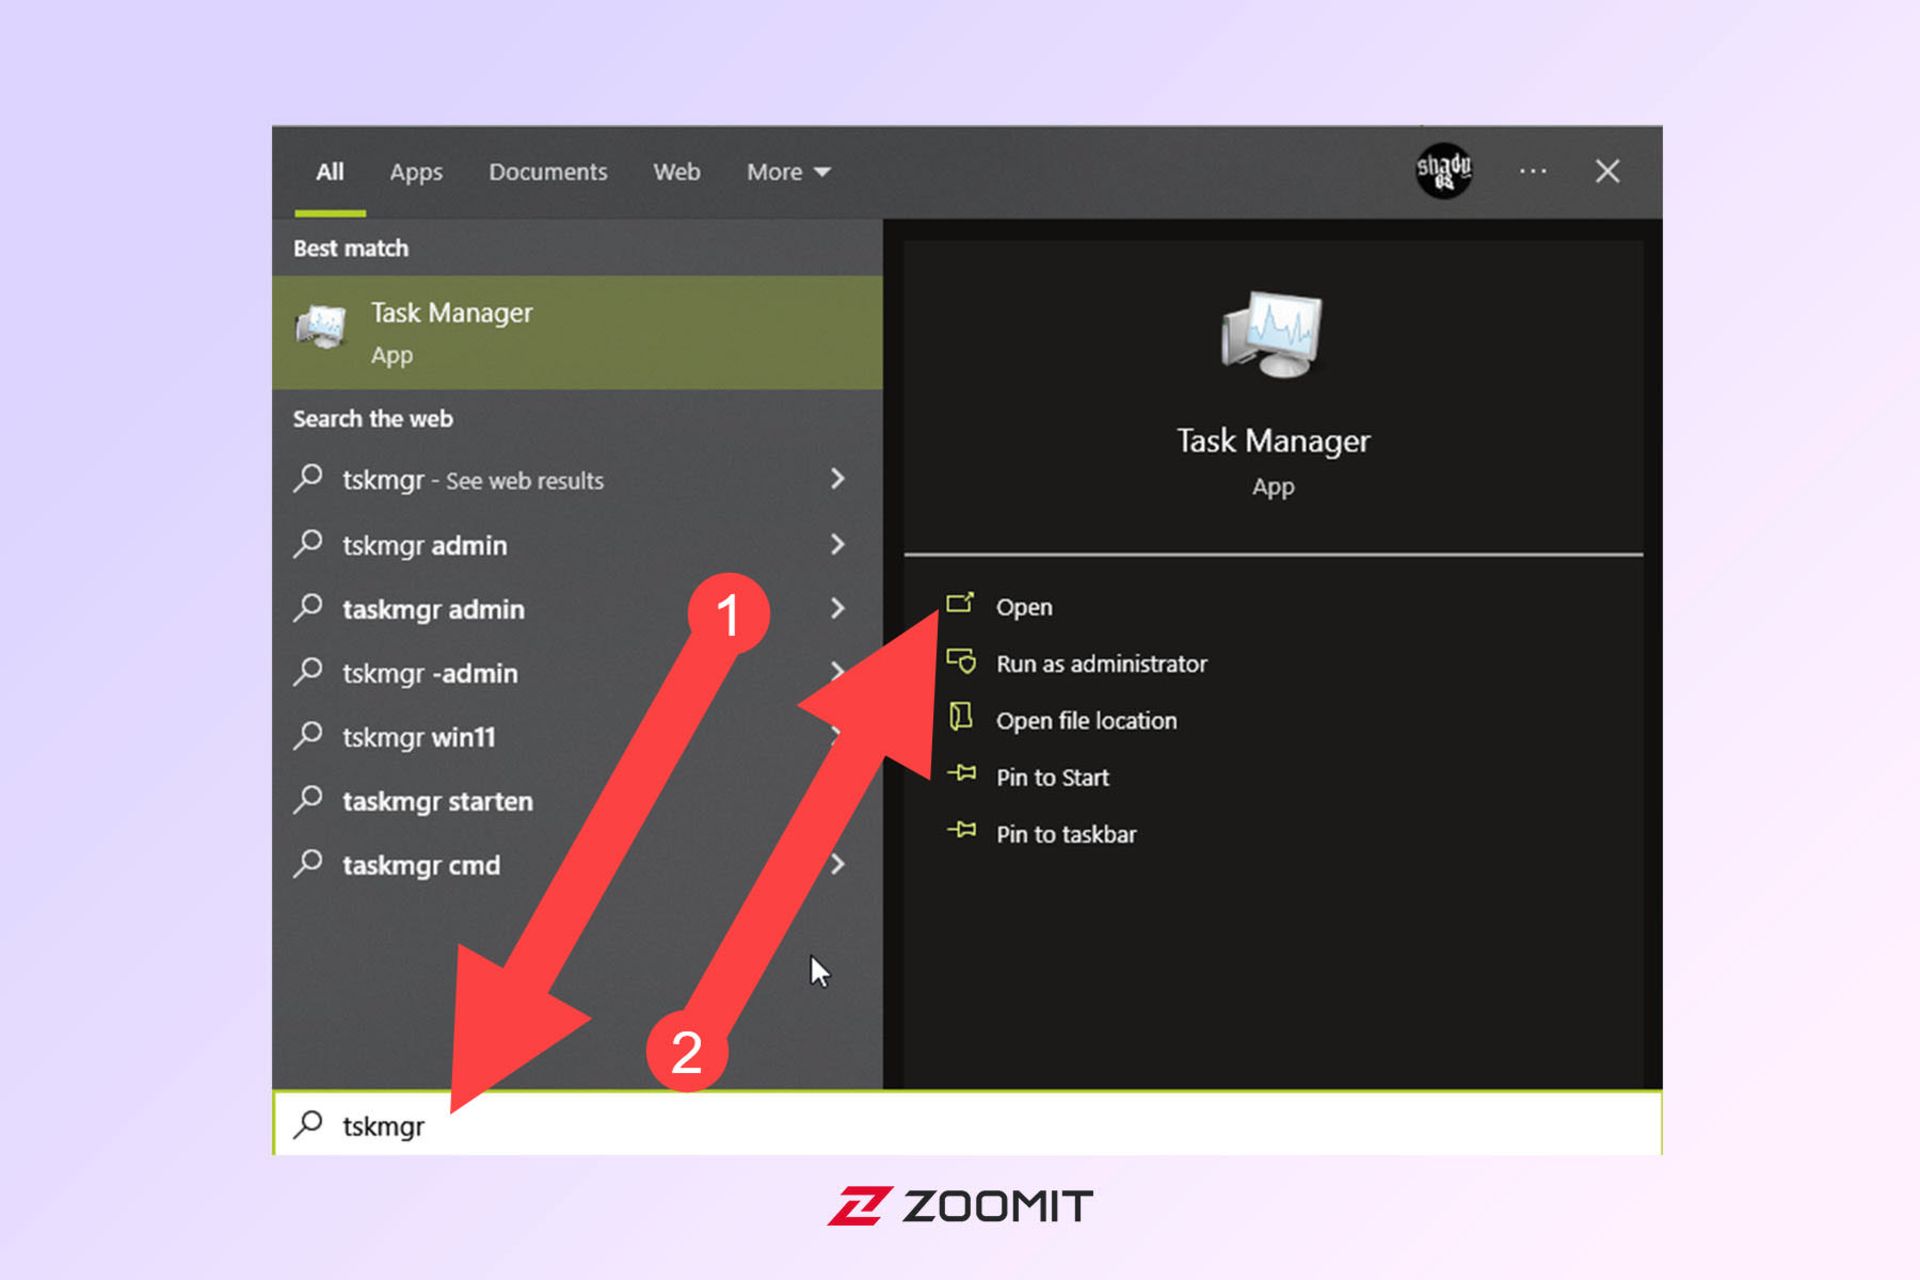Image resolution: width=1920 pixels, height=1280 pixels.
Task: Click magnifier icon beside tskmgr win11
Action: coord(308,736)
